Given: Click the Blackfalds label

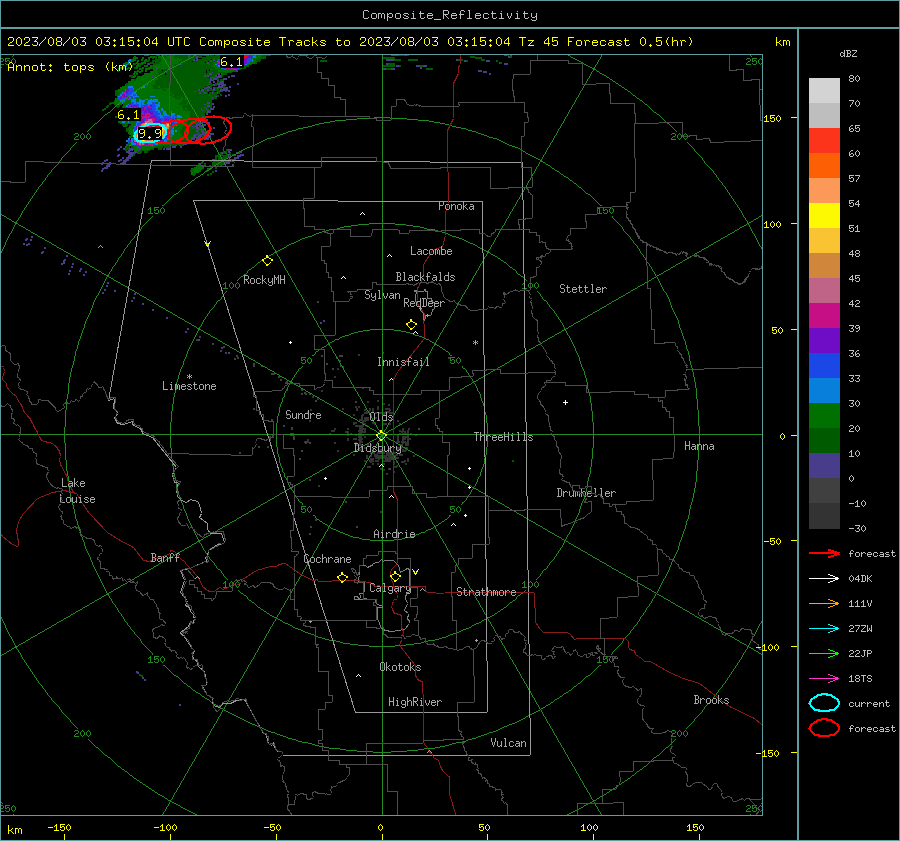Looking at the screenshot, I should pyautogui.click(x=425, y=277).
